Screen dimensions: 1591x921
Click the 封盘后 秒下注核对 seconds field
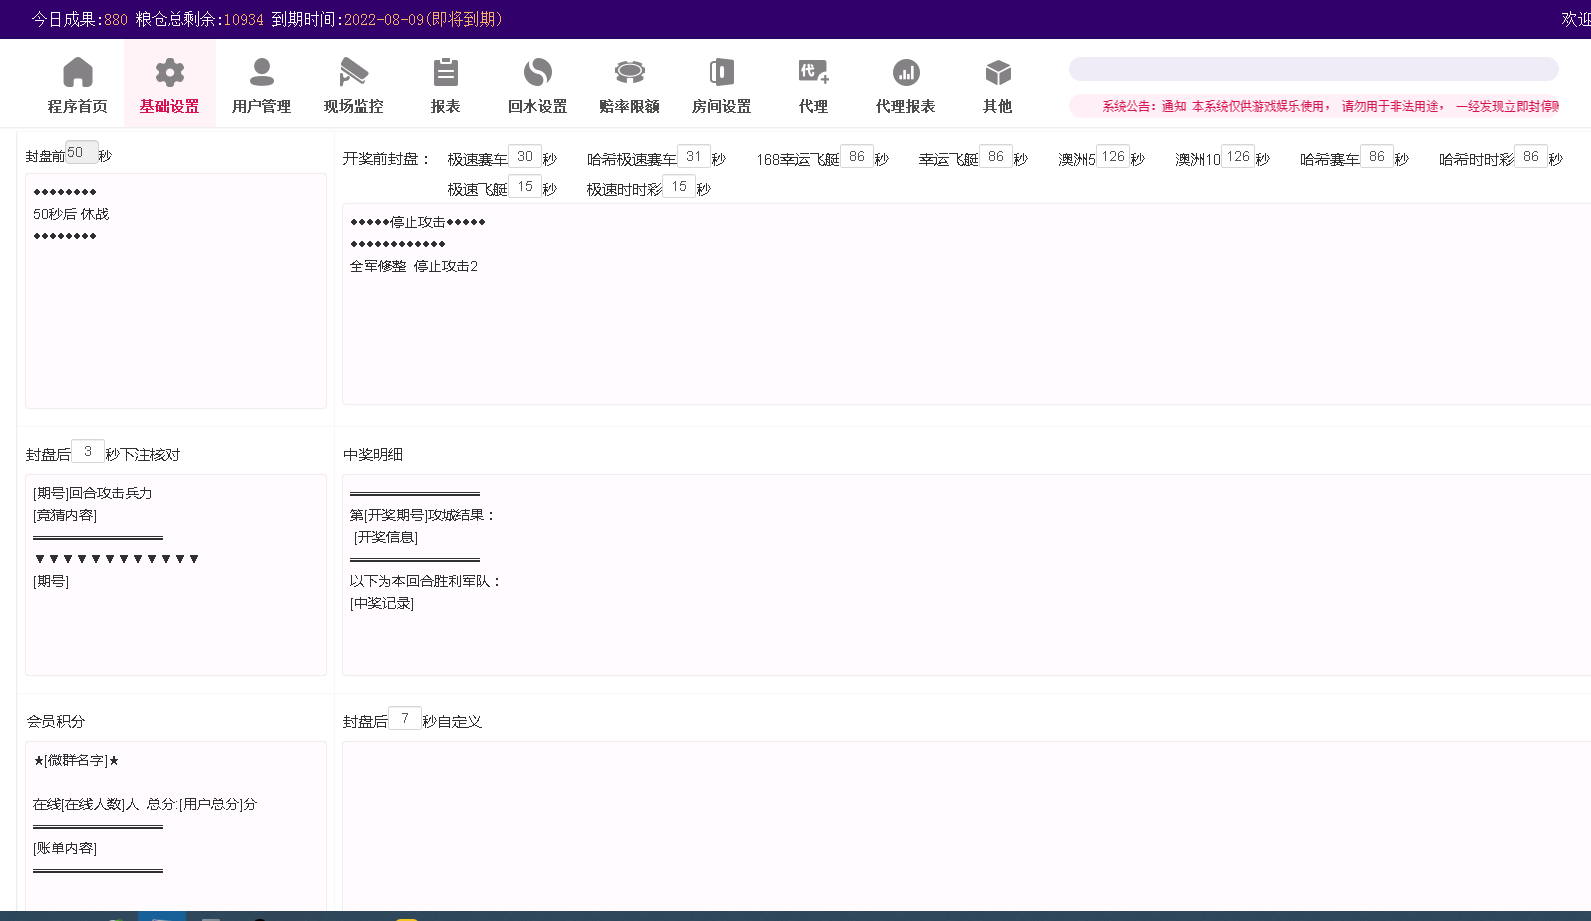click(88, 452)
